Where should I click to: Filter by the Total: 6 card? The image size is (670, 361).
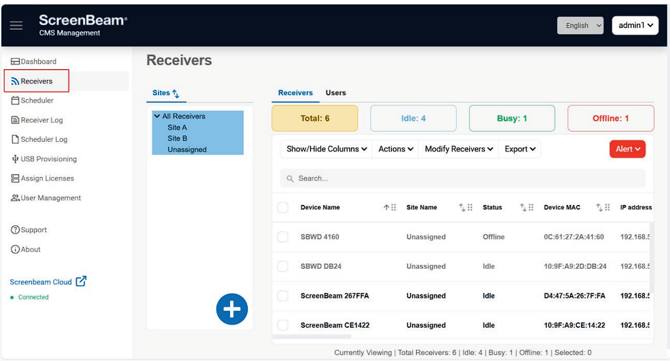coord(314,118)
